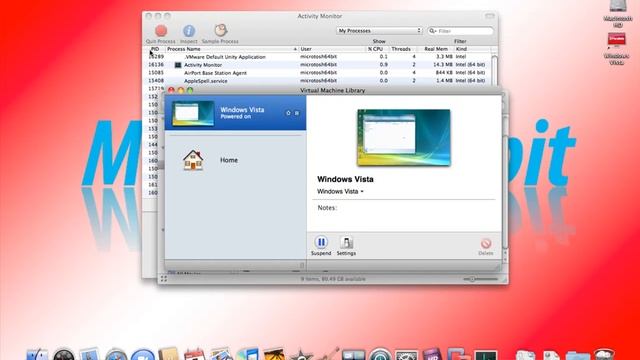Sort by Real Mem column header
Viewport: 640px width, 360px height.
tap(436, 49)
